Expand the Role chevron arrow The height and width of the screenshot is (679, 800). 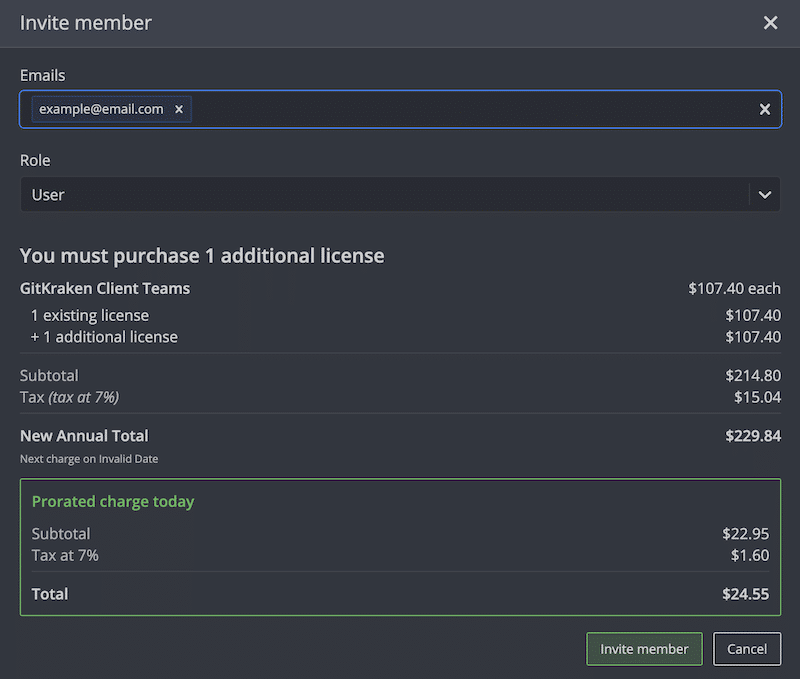point(764,195)
